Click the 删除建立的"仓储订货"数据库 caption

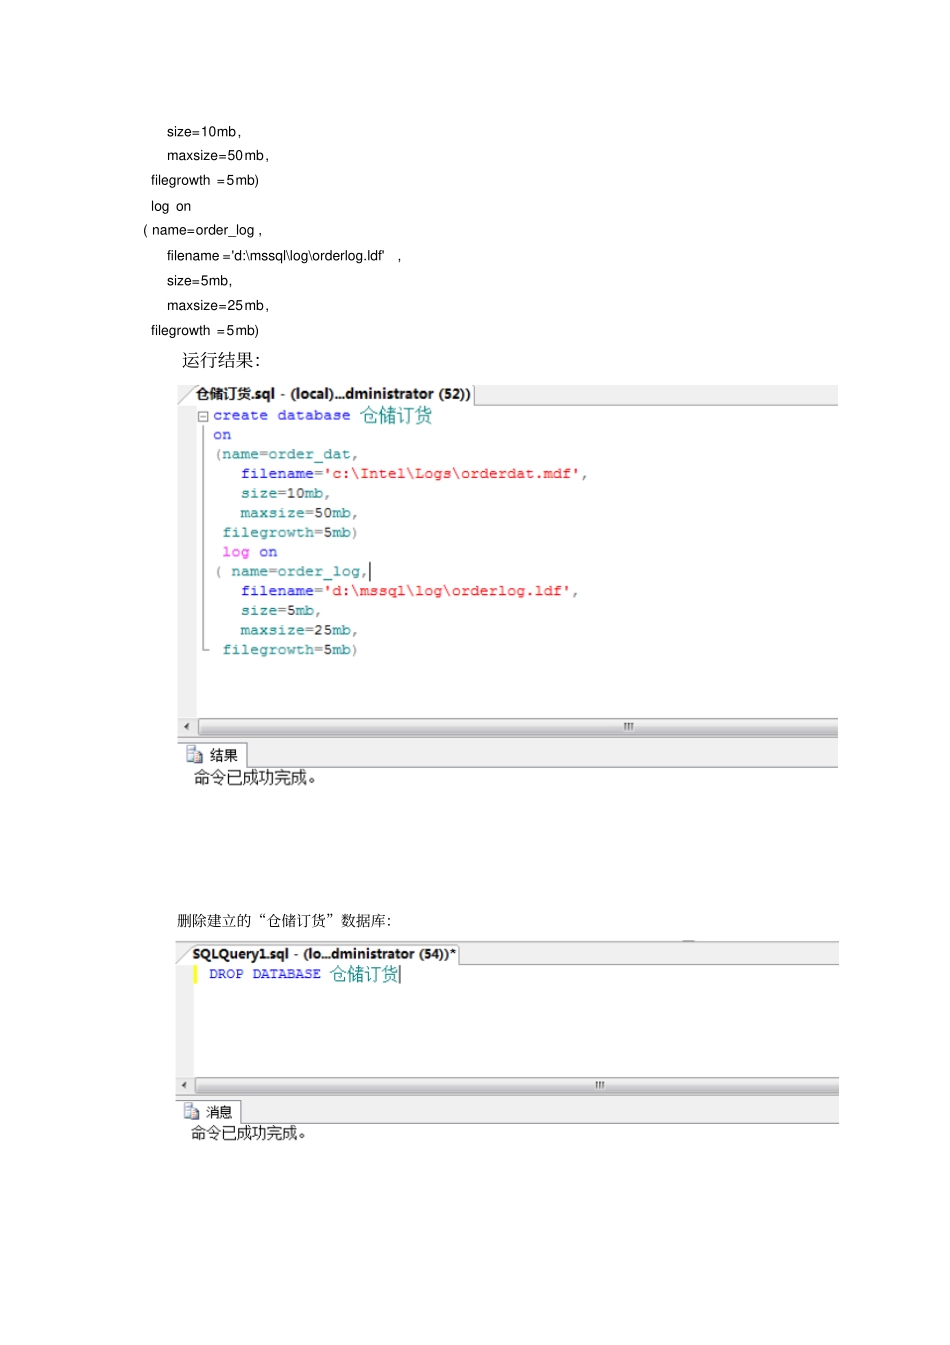[x=284, y=921]
